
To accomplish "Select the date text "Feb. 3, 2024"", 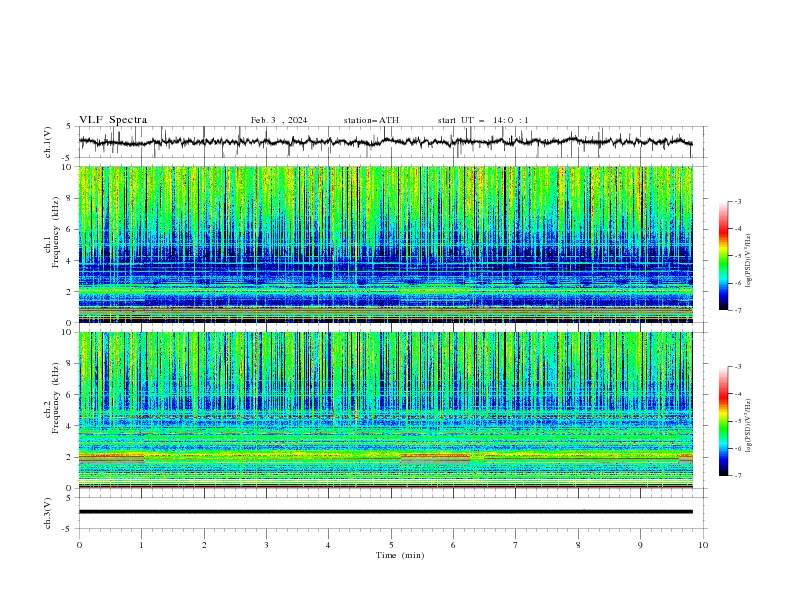I will [x=279, y=120].
